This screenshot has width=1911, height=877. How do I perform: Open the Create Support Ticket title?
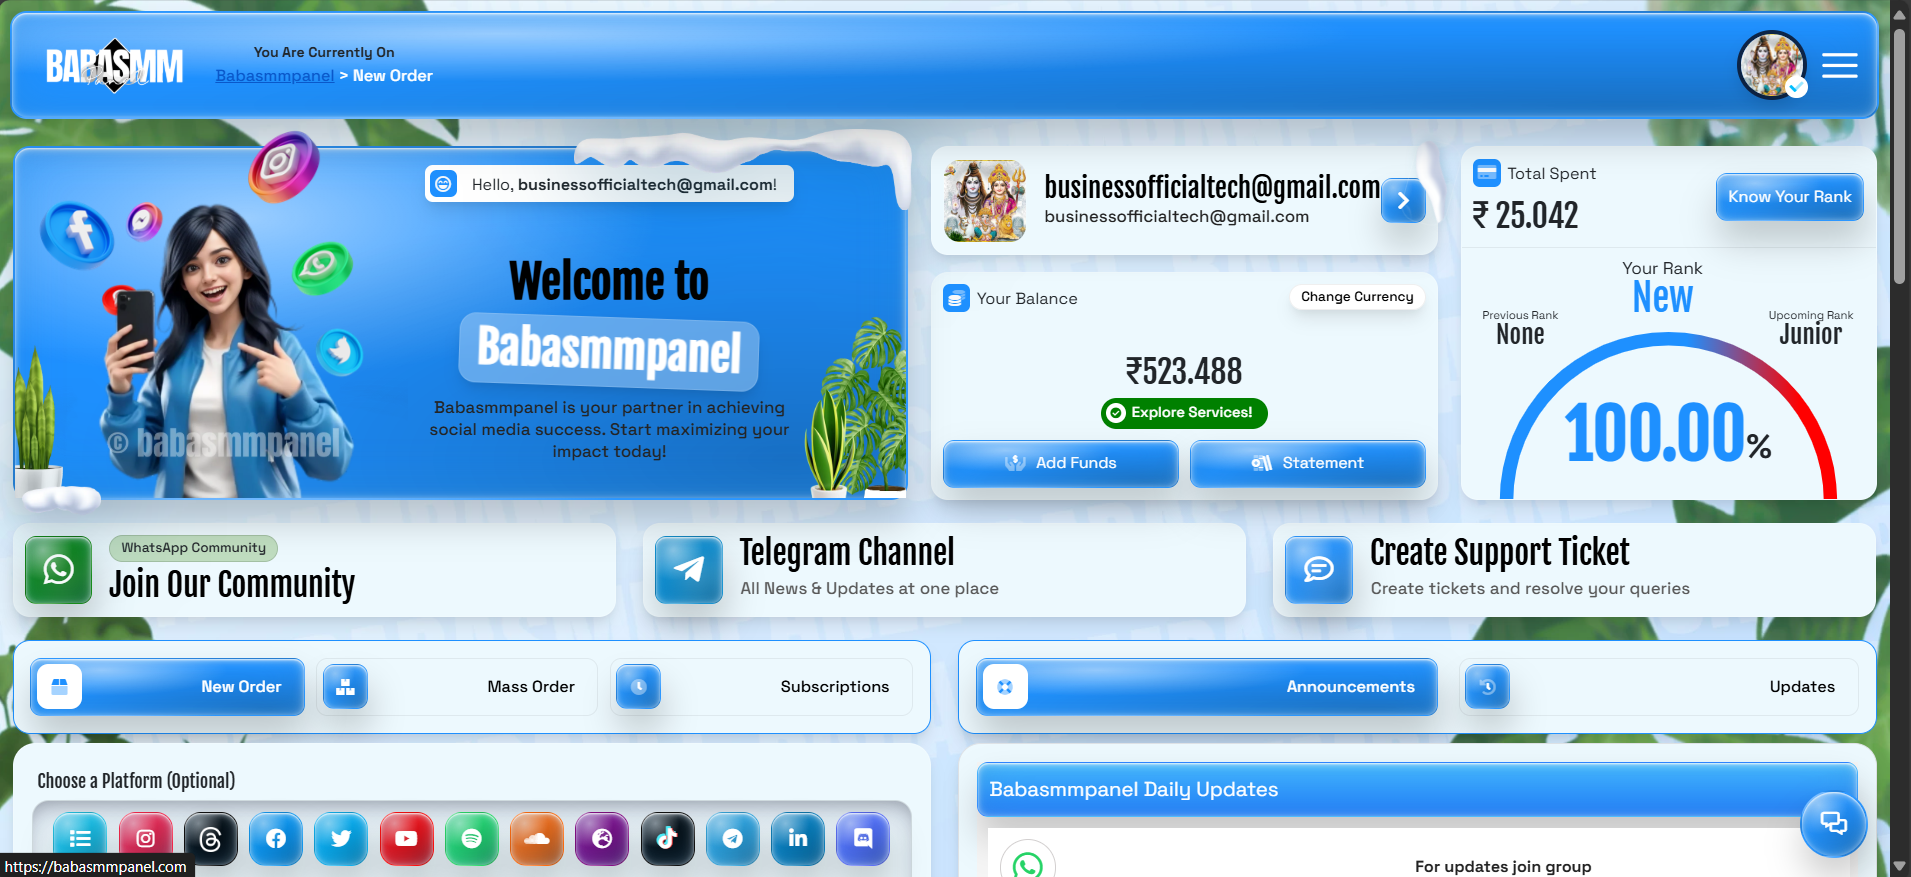coord(1499,552)
